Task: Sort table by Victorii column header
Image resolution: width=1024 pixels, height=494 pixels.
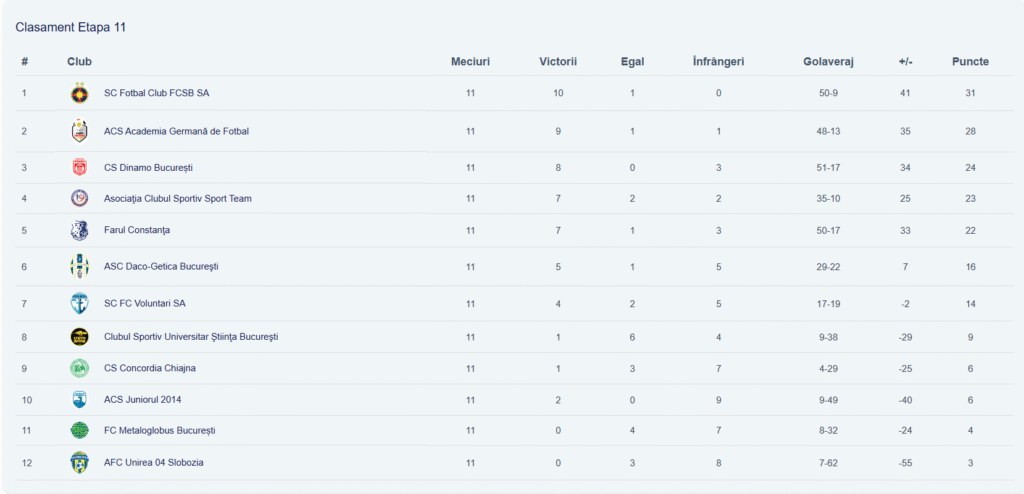Action: (558, 62)
